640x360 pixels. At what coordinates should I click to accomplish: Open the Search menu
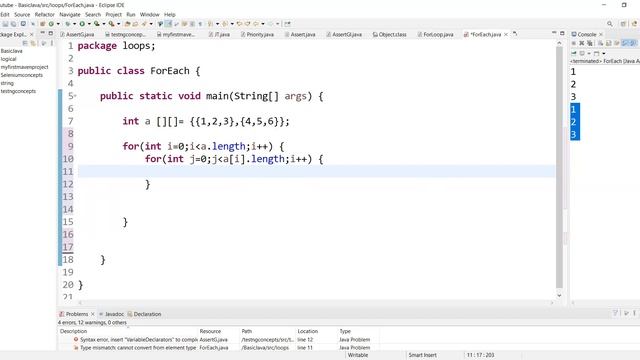[93, 14]
